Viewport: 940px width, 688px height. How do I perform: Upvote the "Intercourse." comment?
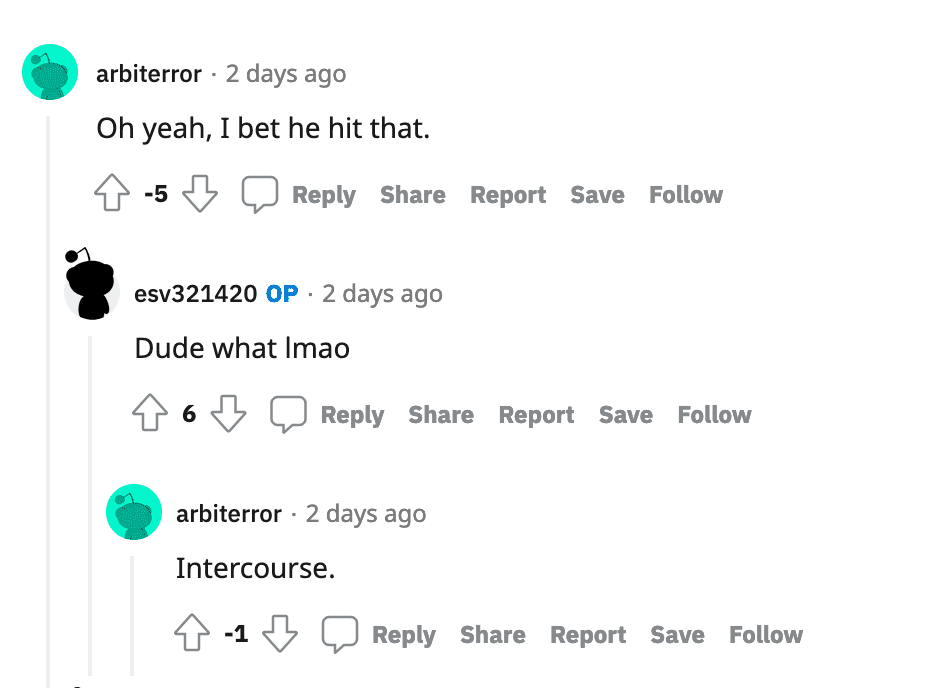pos(192,634)
